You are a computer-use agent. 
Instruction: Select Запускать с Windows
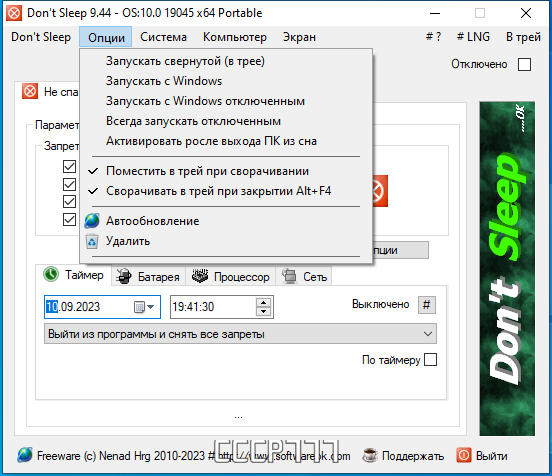(x=226, y=81)
